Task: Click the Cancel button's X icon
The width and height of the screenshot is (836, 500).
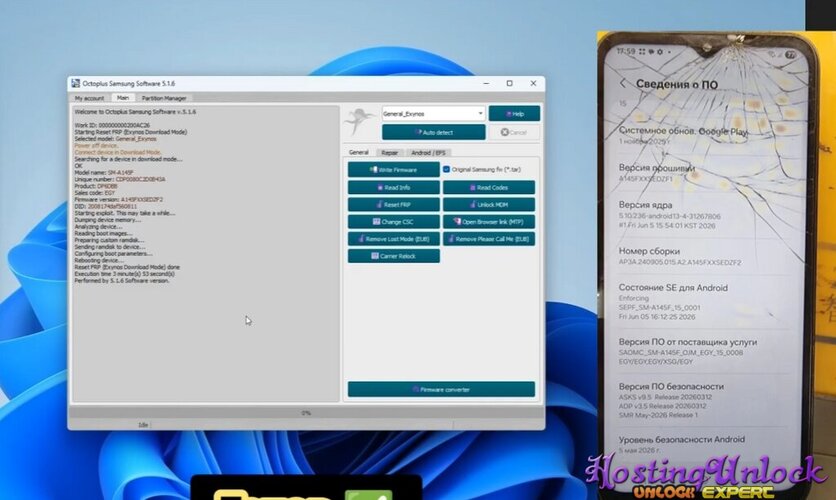Action: [x=504, y=132]
